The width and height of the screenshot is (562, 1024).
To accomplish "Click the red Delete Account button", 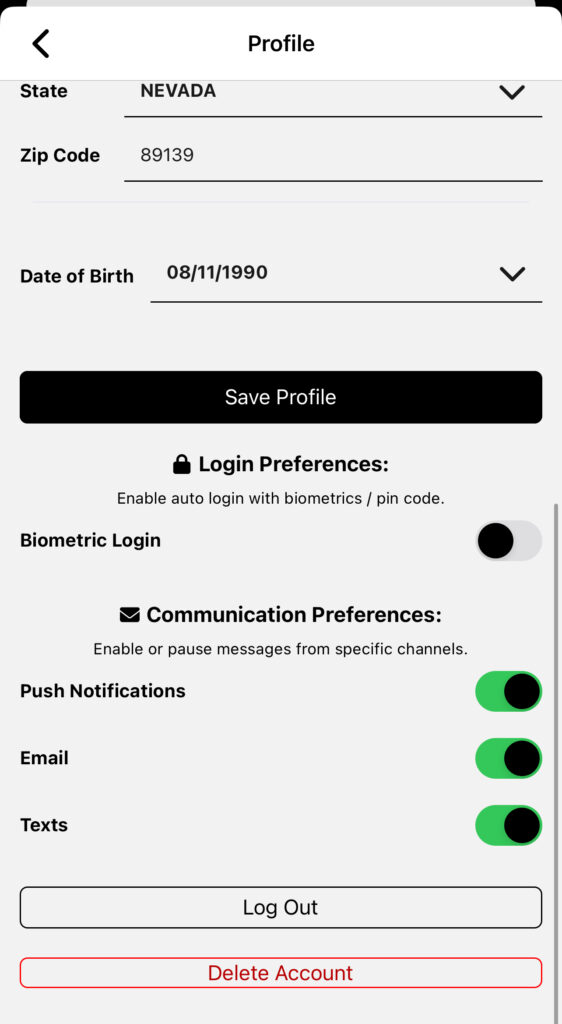I will point(281,972).
